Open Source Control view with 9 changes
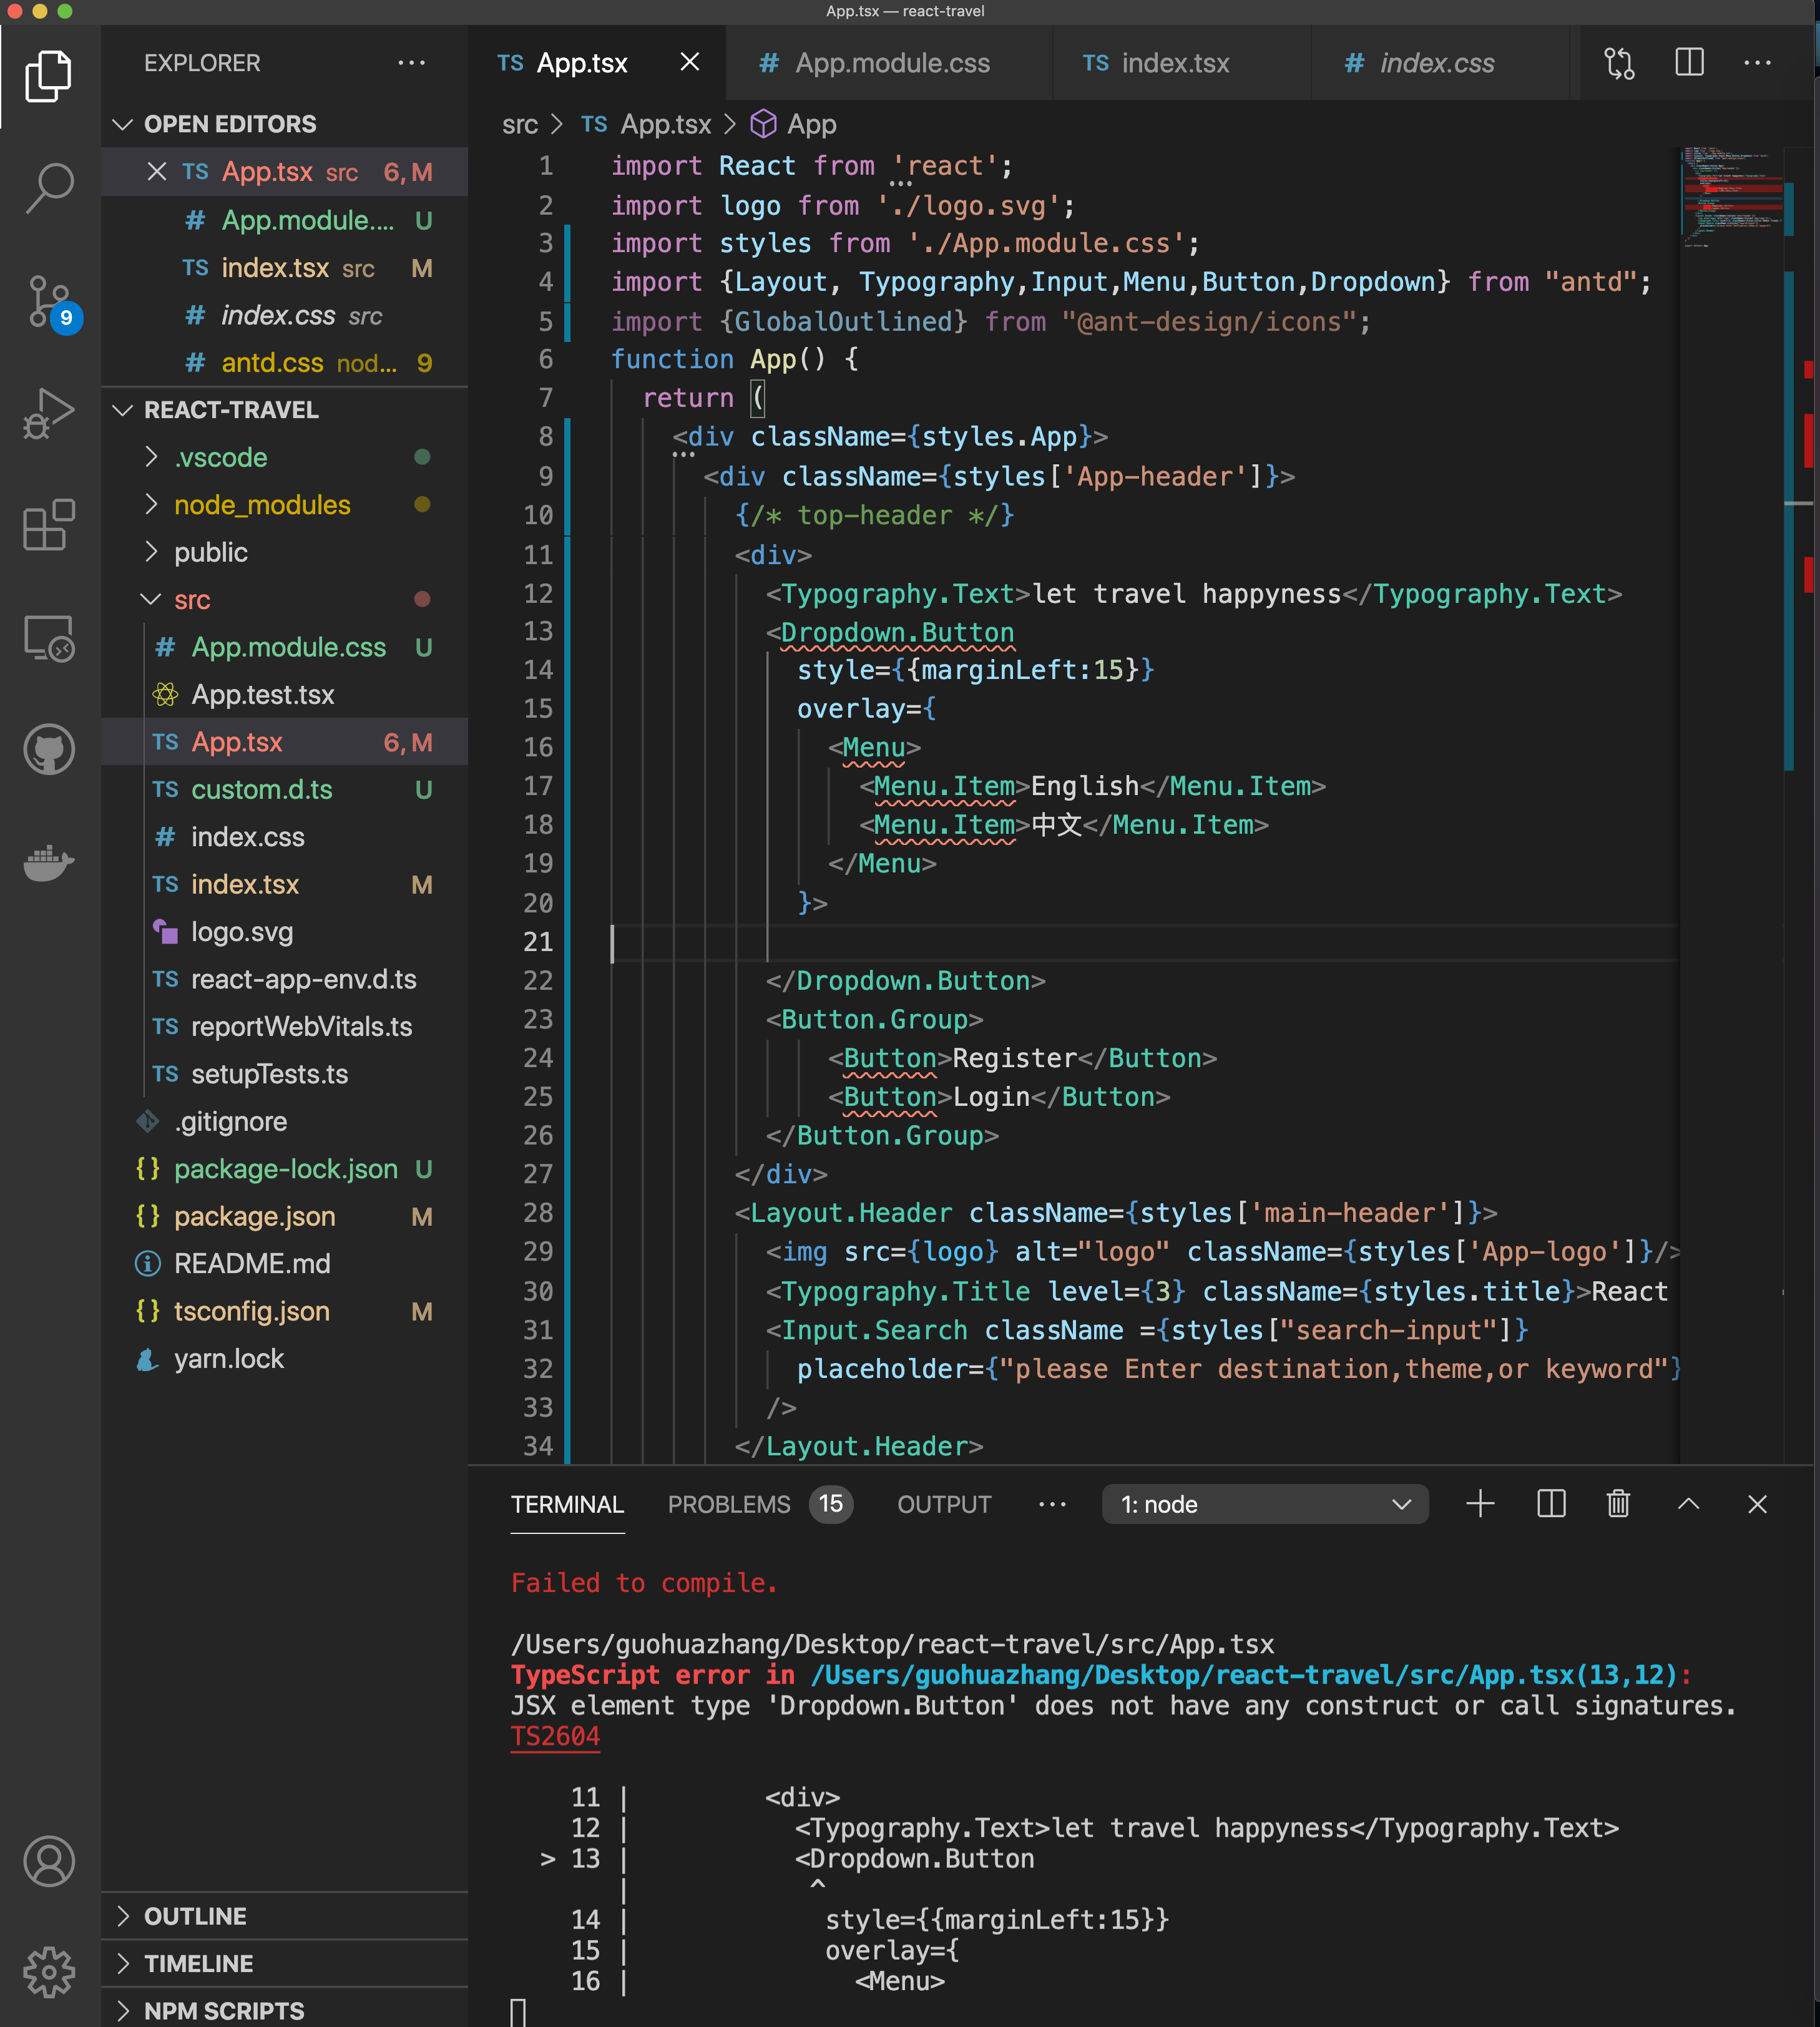Screen dimensions: 1820x2027 pos(51,302)
